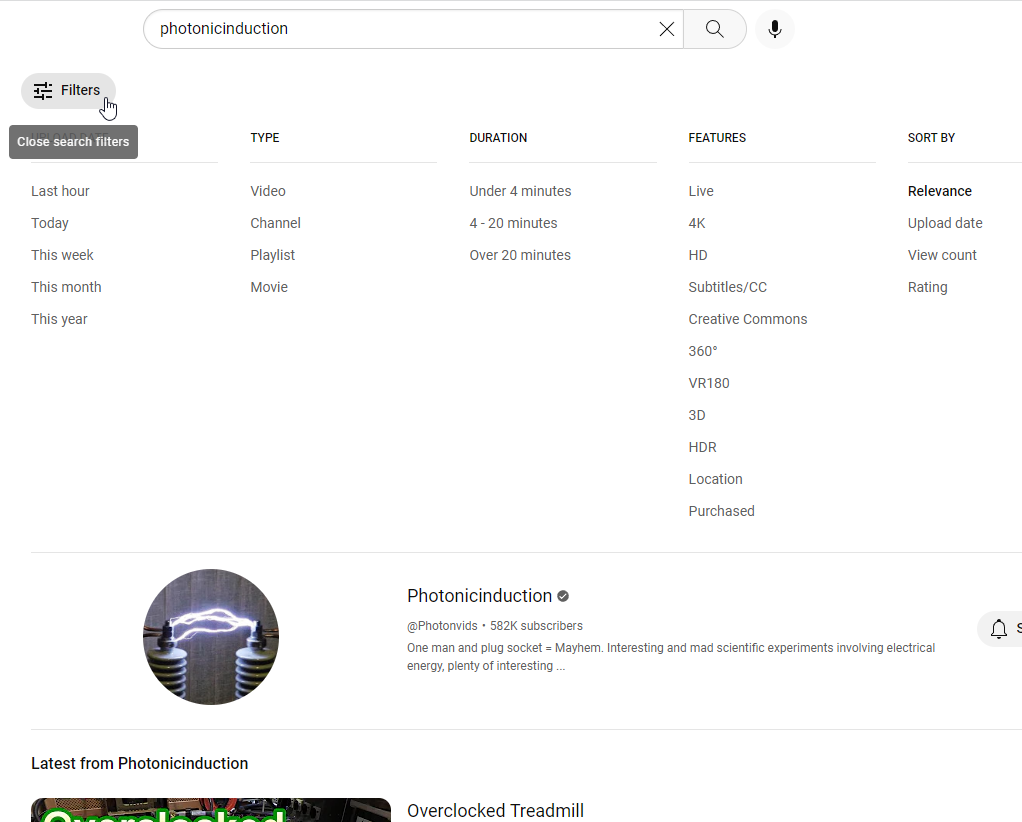This screenshot has width=1022, height=822.
Task: Filter by Last hour upload date
Action: tap(60, 191)
